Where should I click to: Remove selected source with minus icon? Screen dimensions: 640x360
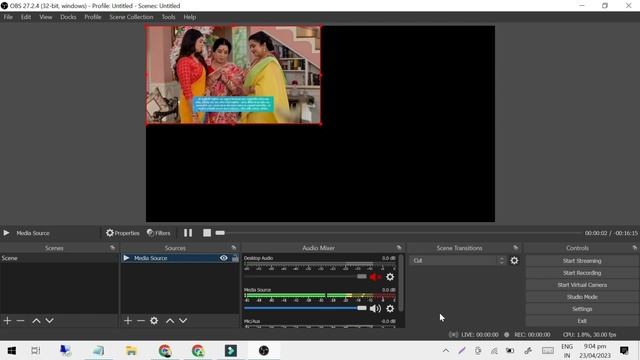[141, 321]
